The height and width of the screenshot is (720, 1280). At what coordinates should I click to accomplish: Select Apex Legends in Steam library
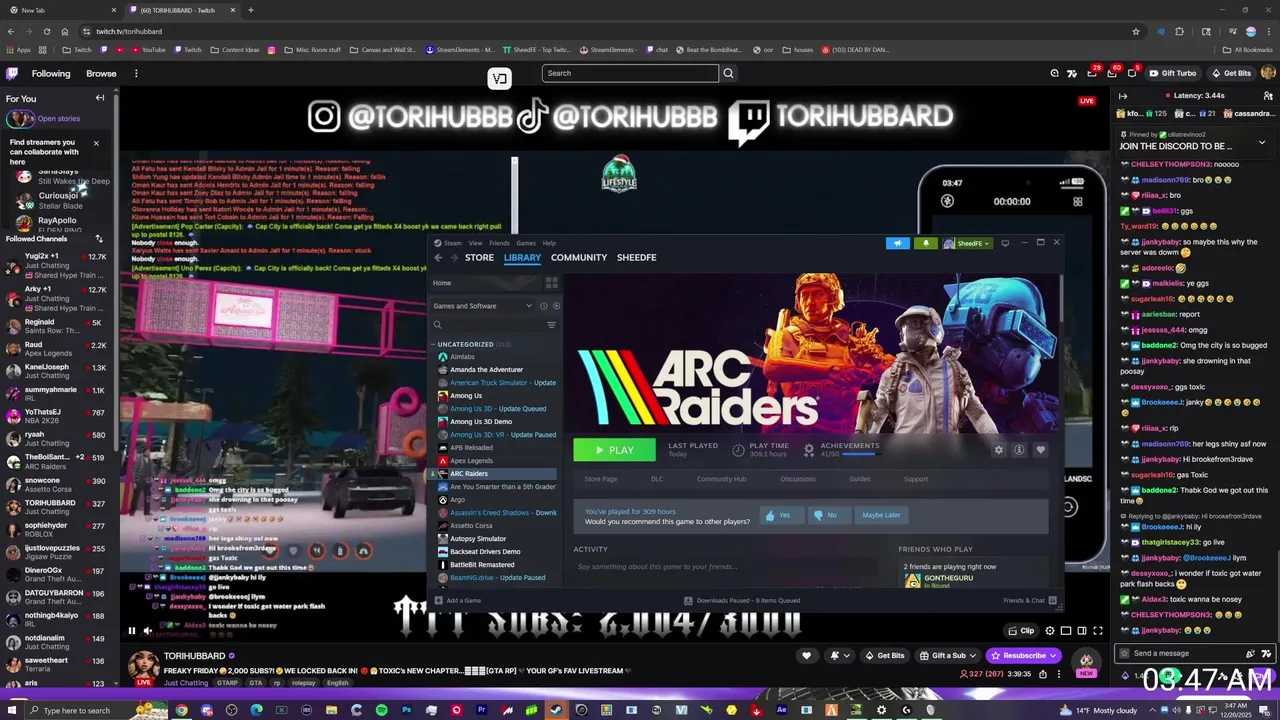pos(471,460)
